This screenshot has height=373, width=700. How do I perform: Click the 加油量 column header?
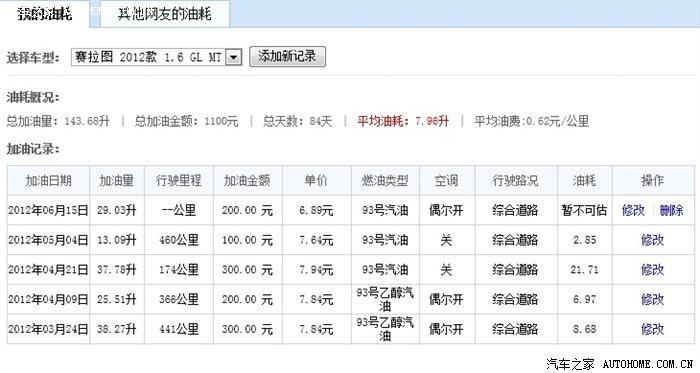(x=117, y=180)
